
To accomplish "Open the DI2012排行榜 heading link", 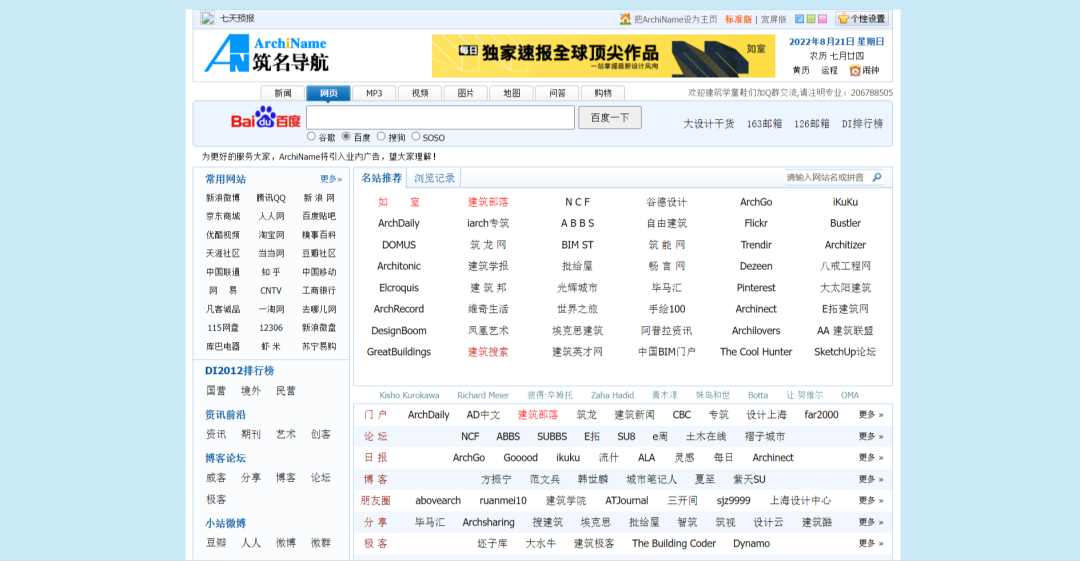I will [x=239, y=371].
